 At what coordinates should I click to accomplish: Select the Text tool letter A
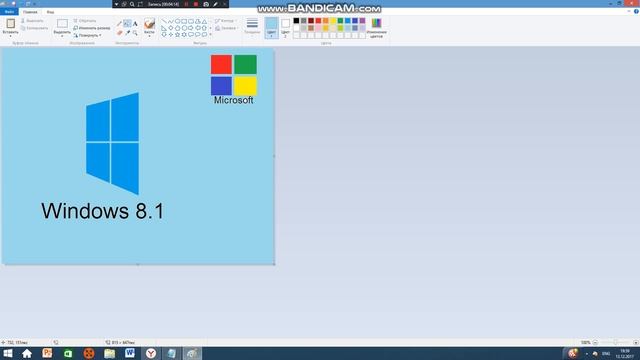pos(135,24)
